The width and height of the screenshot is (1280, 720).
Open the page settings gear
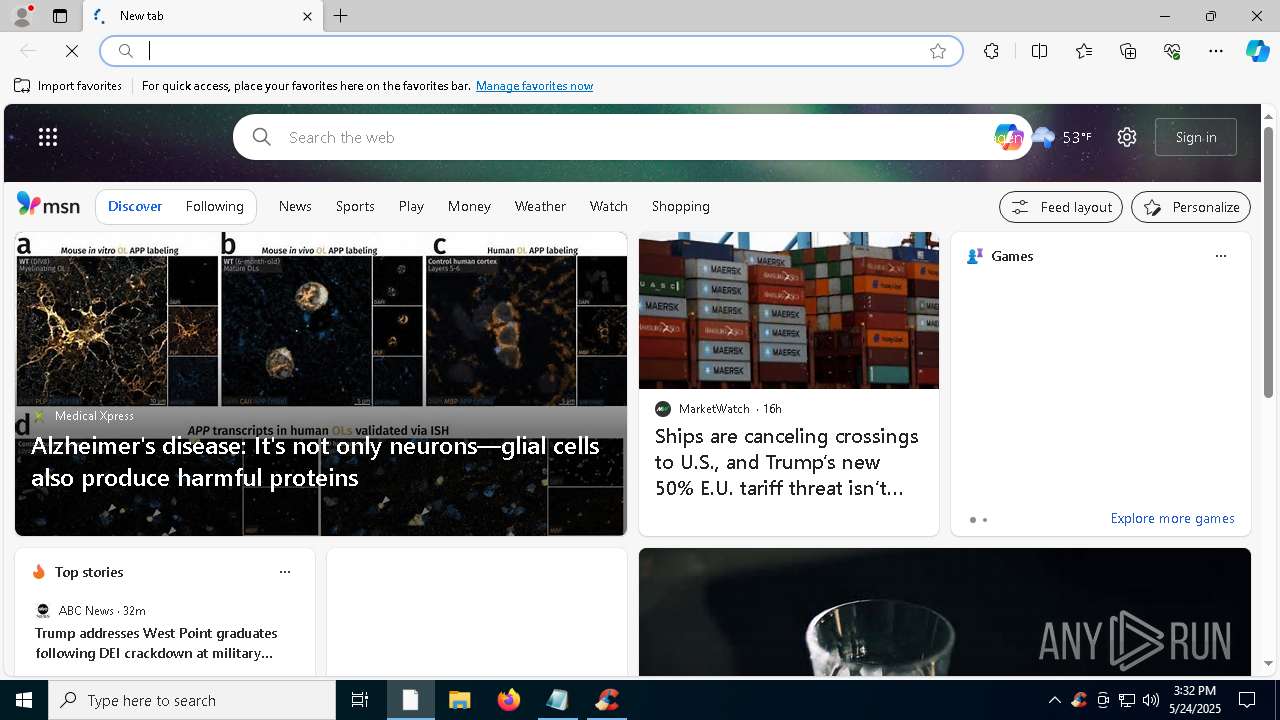(1127, 137)
